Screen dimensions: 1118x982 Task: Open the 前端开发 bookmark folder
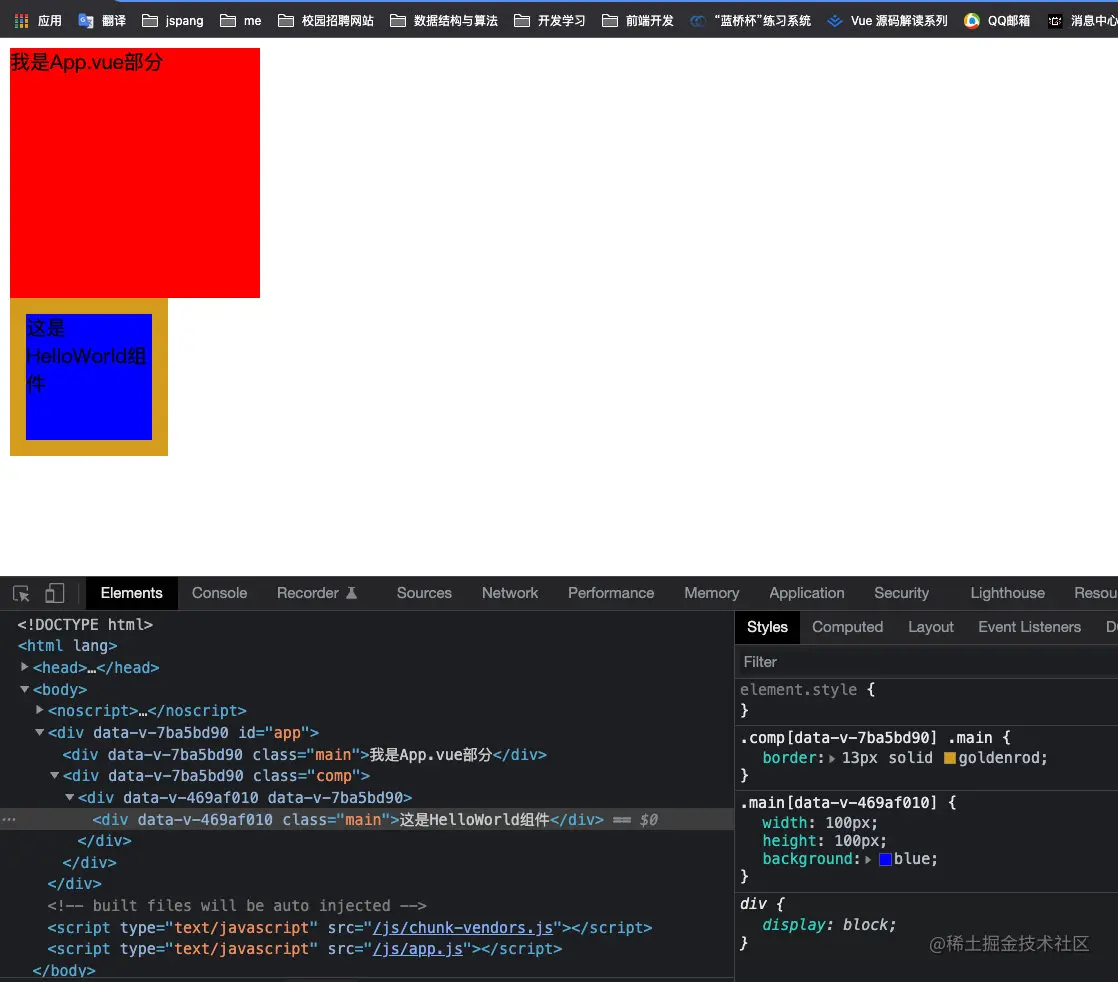[638, 21]
